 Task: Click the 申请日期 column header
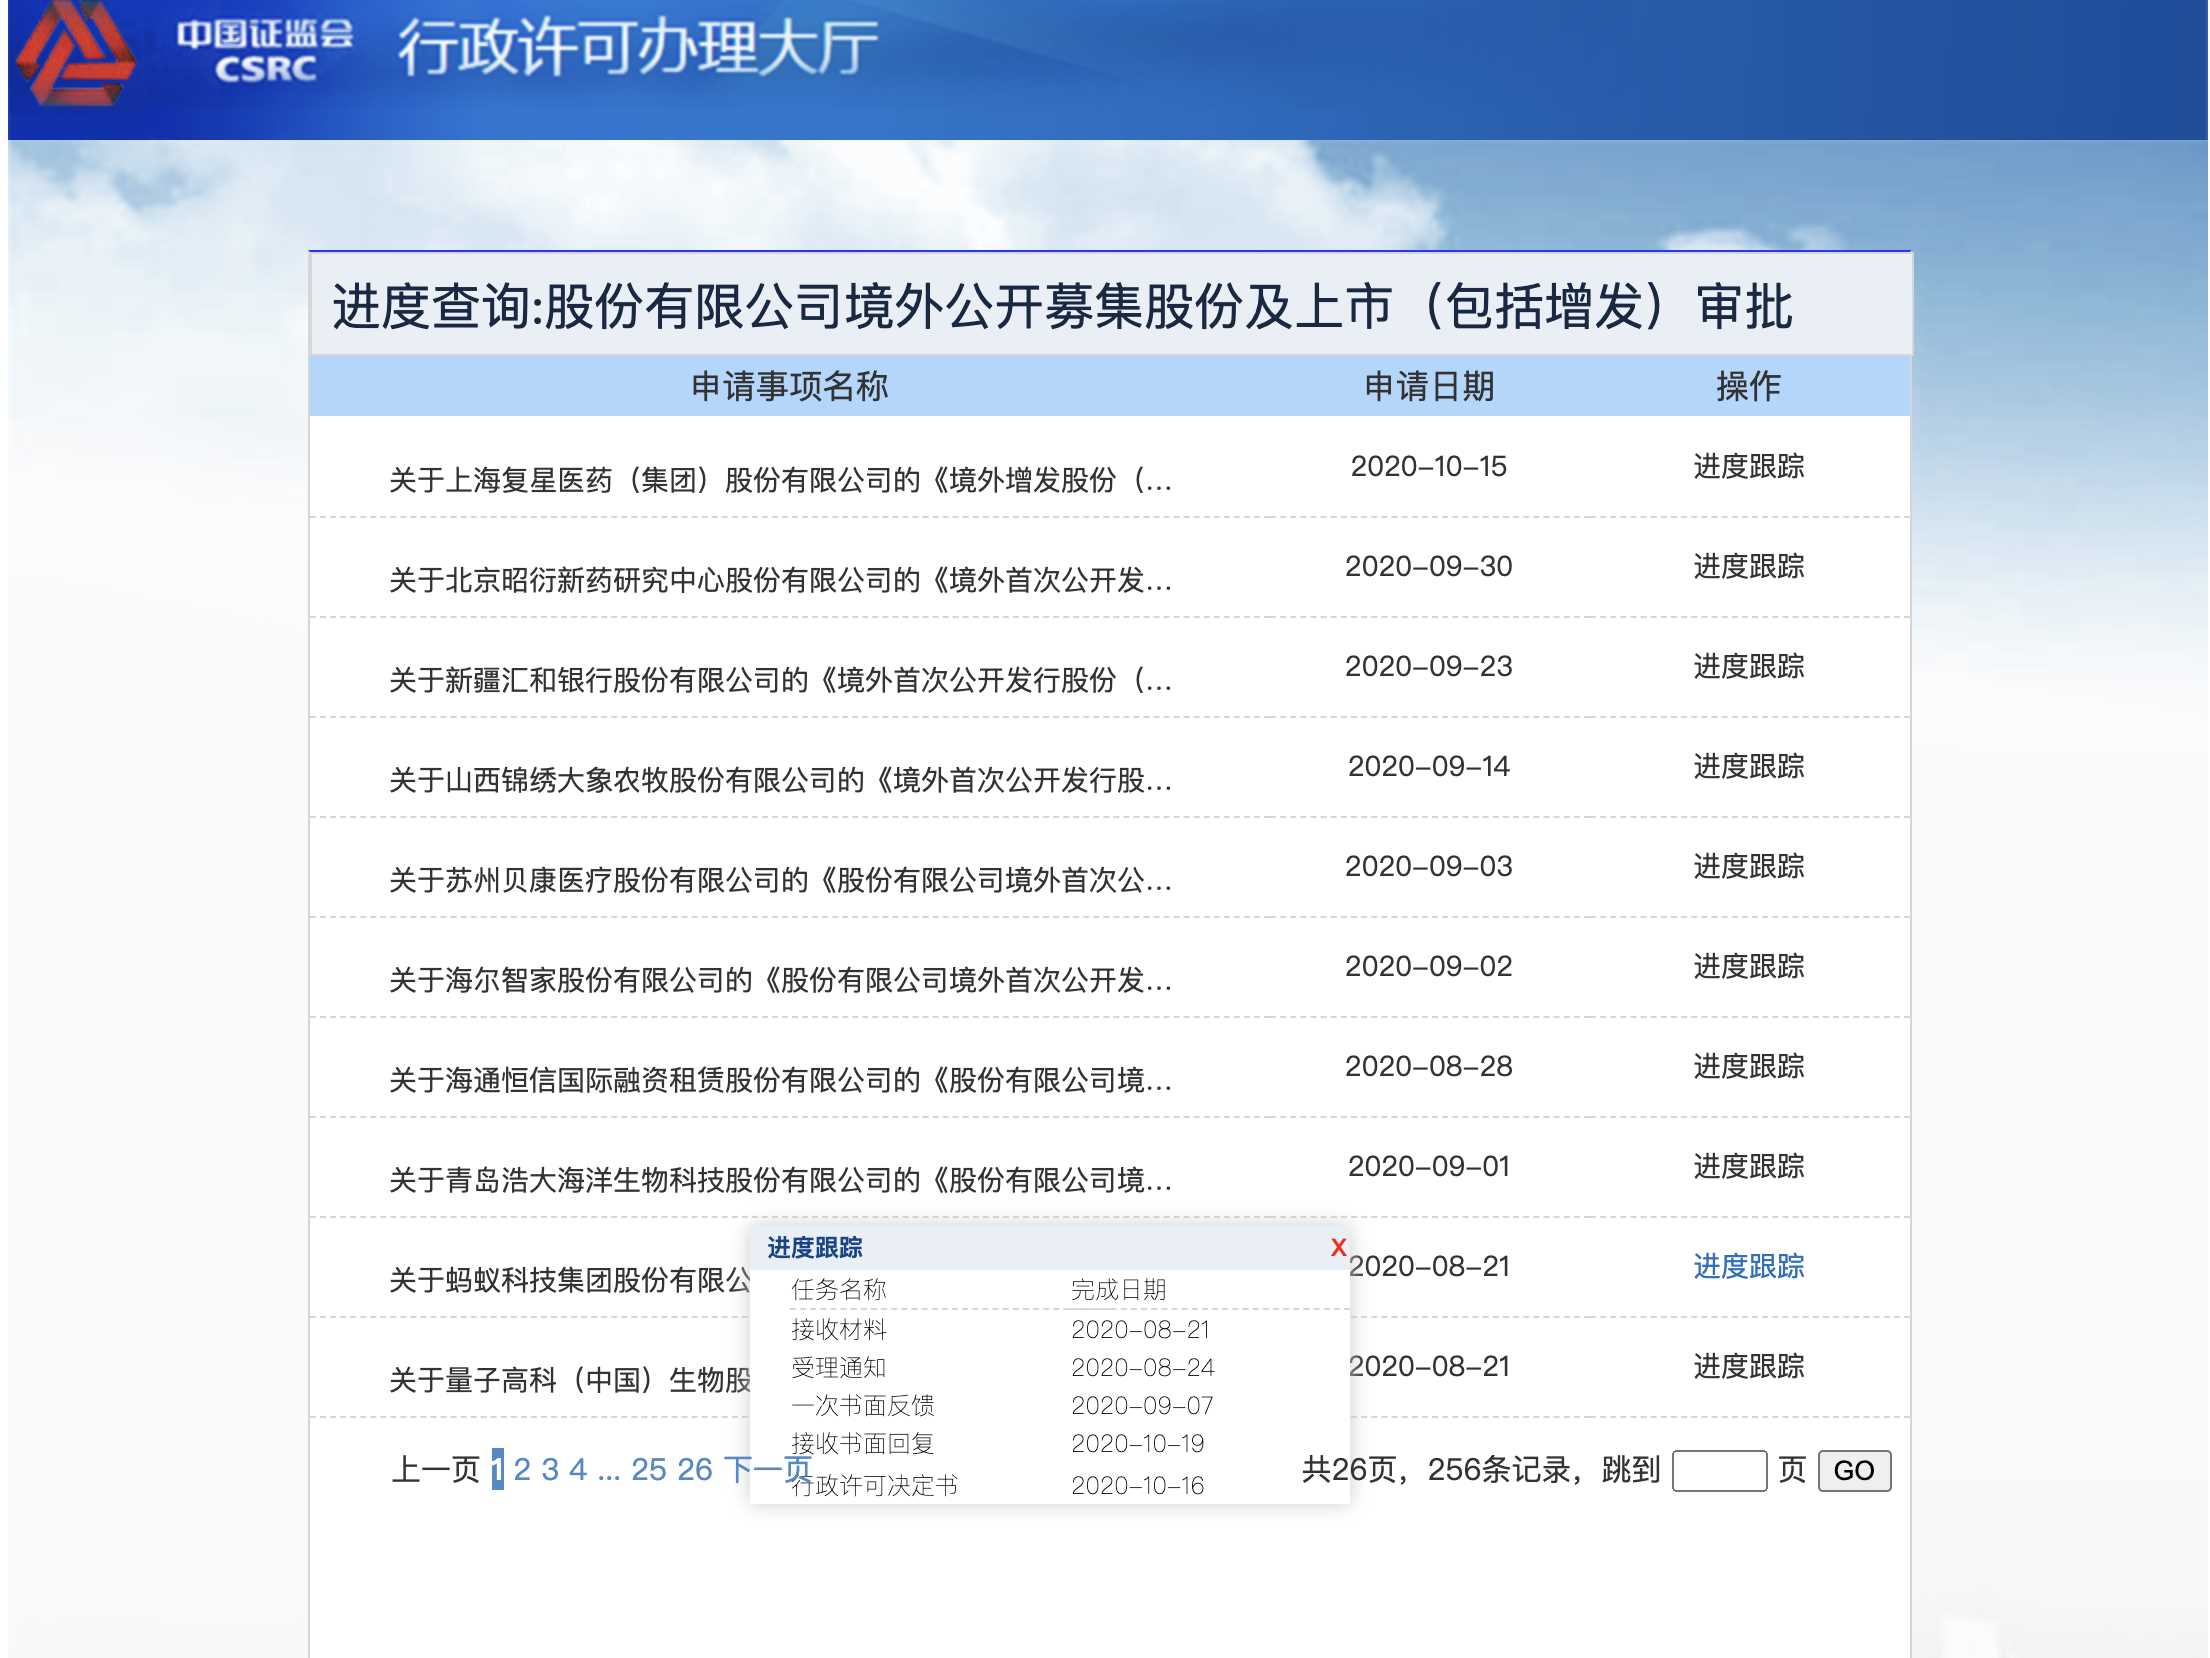coord(1429,386)
